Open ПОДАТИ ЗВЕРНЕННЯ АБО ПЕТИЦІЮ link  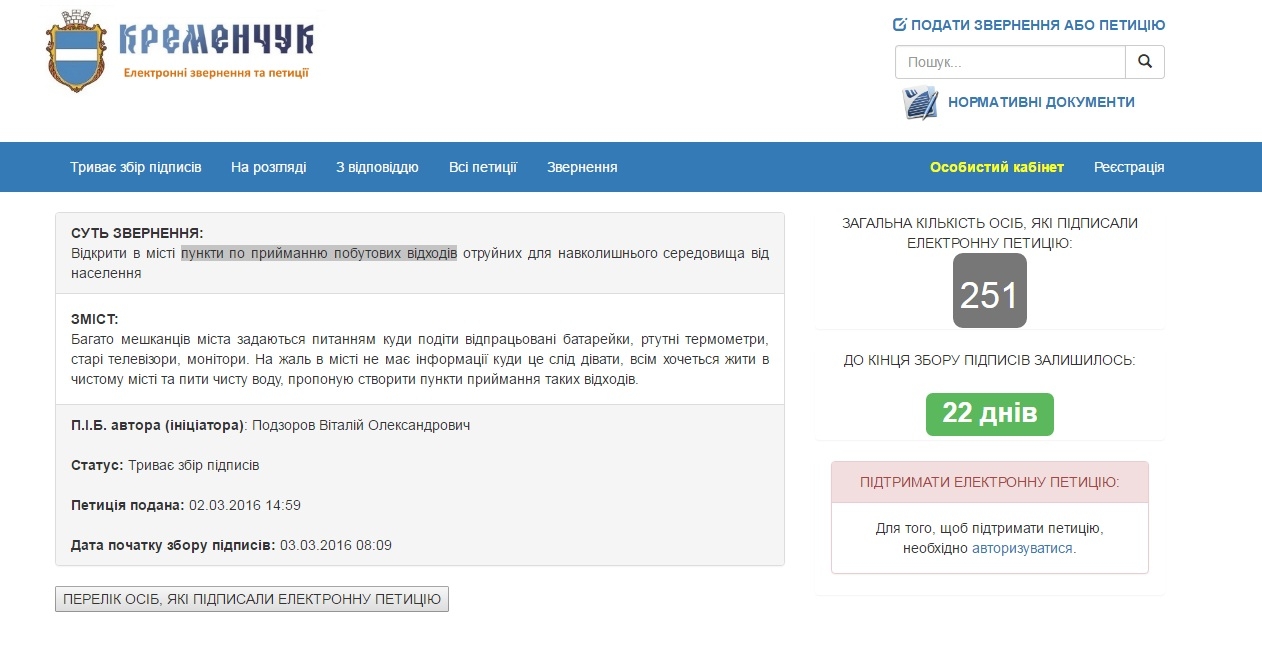tap(1038, 25)
